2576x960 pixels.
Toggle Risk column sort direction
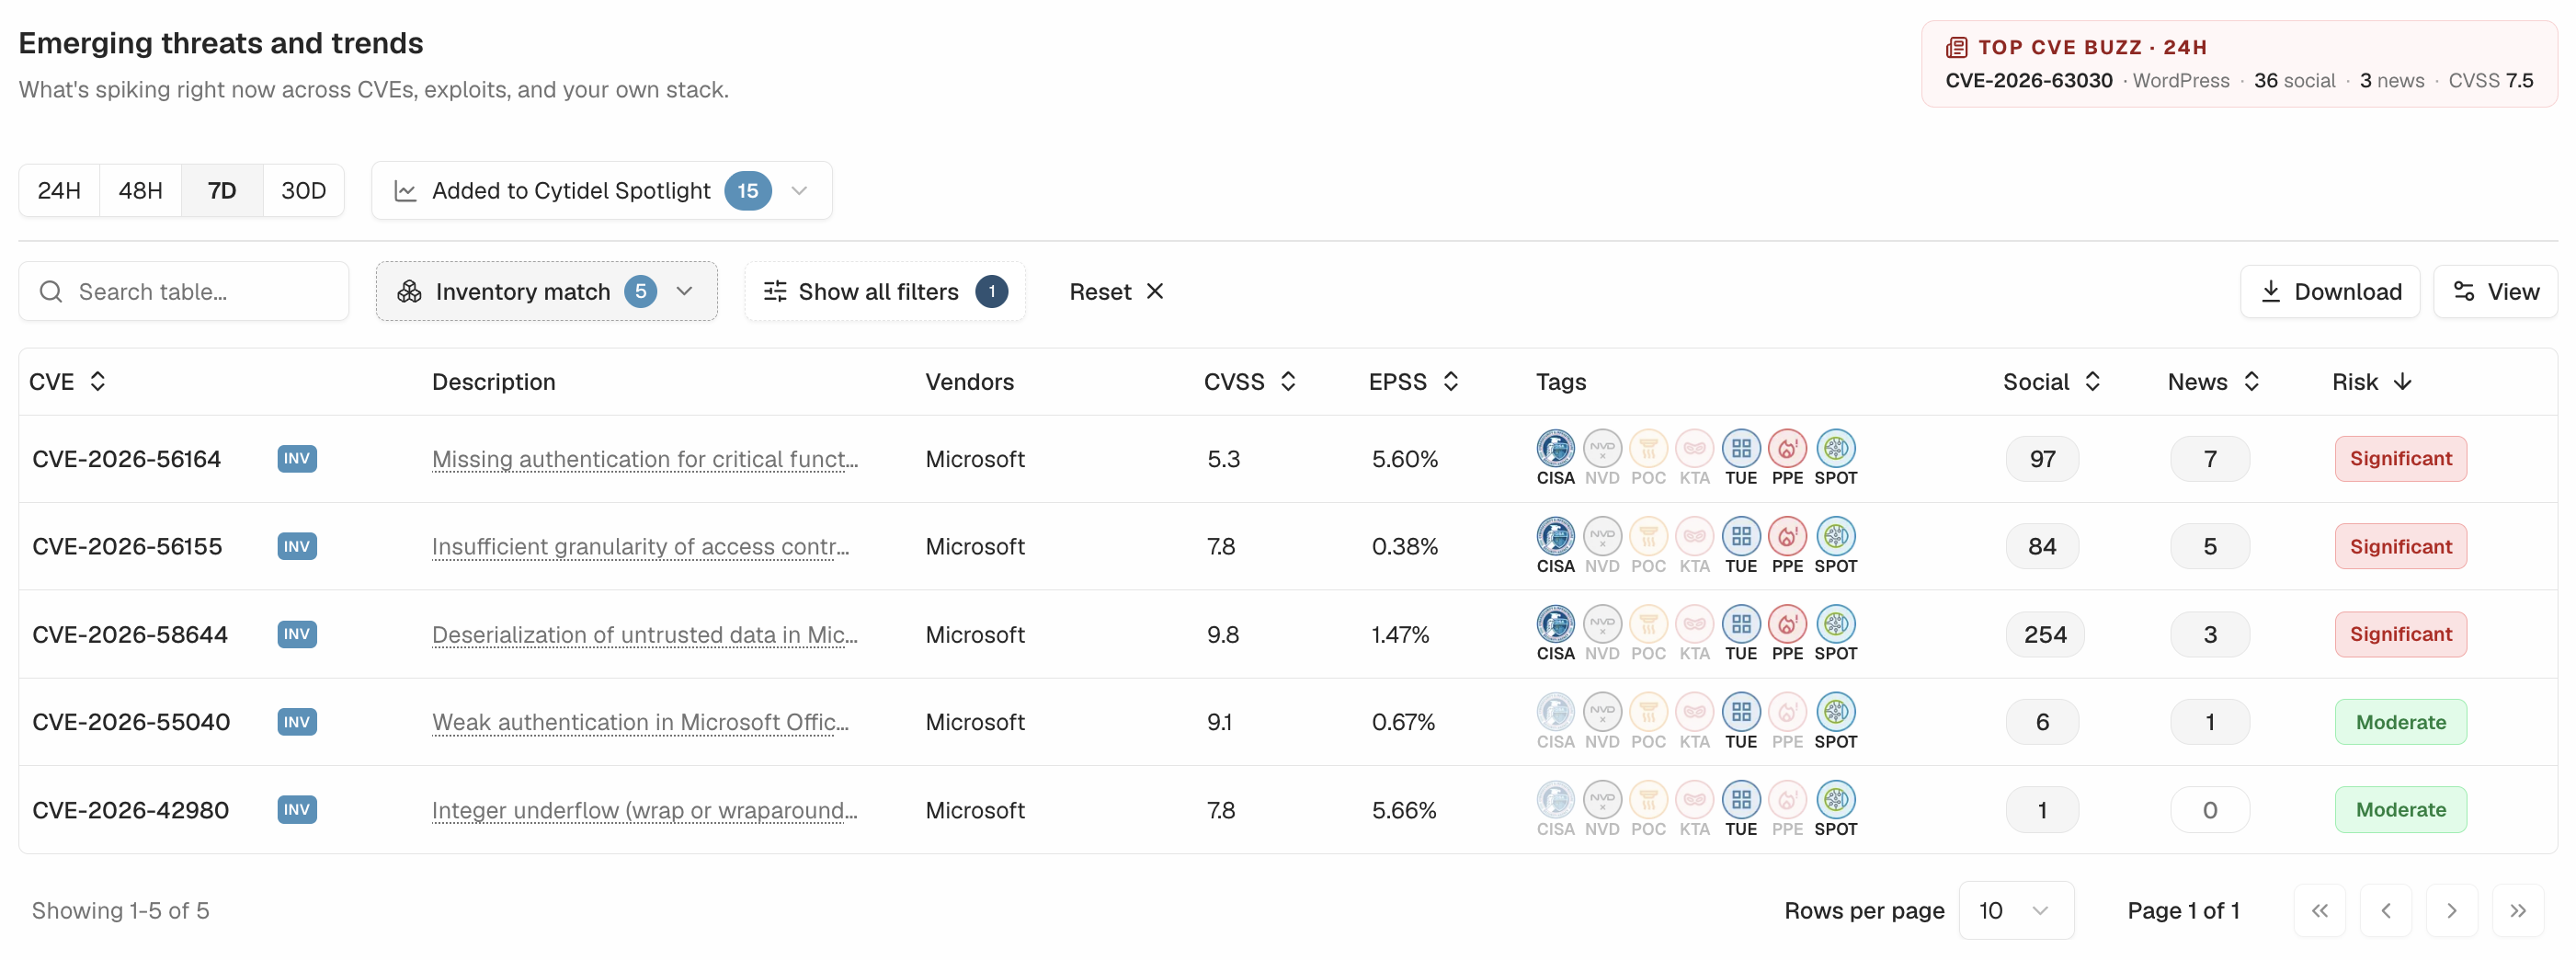[x=2372, y=382]
